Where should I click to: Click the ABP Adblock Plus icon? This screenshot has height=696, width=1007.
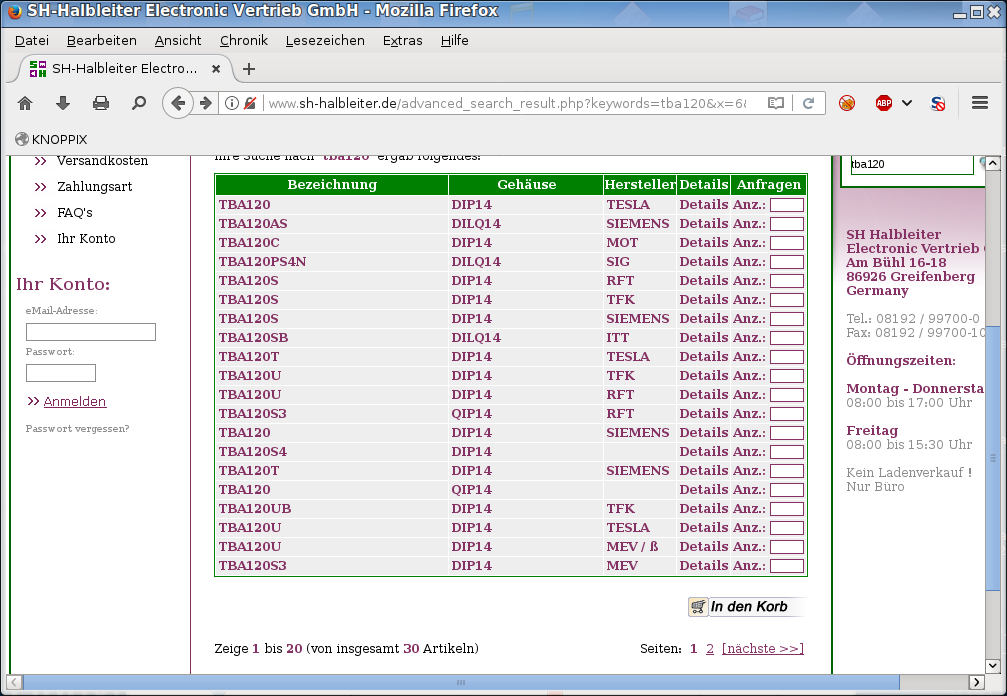pyautogui.click(x=884, y=103)
